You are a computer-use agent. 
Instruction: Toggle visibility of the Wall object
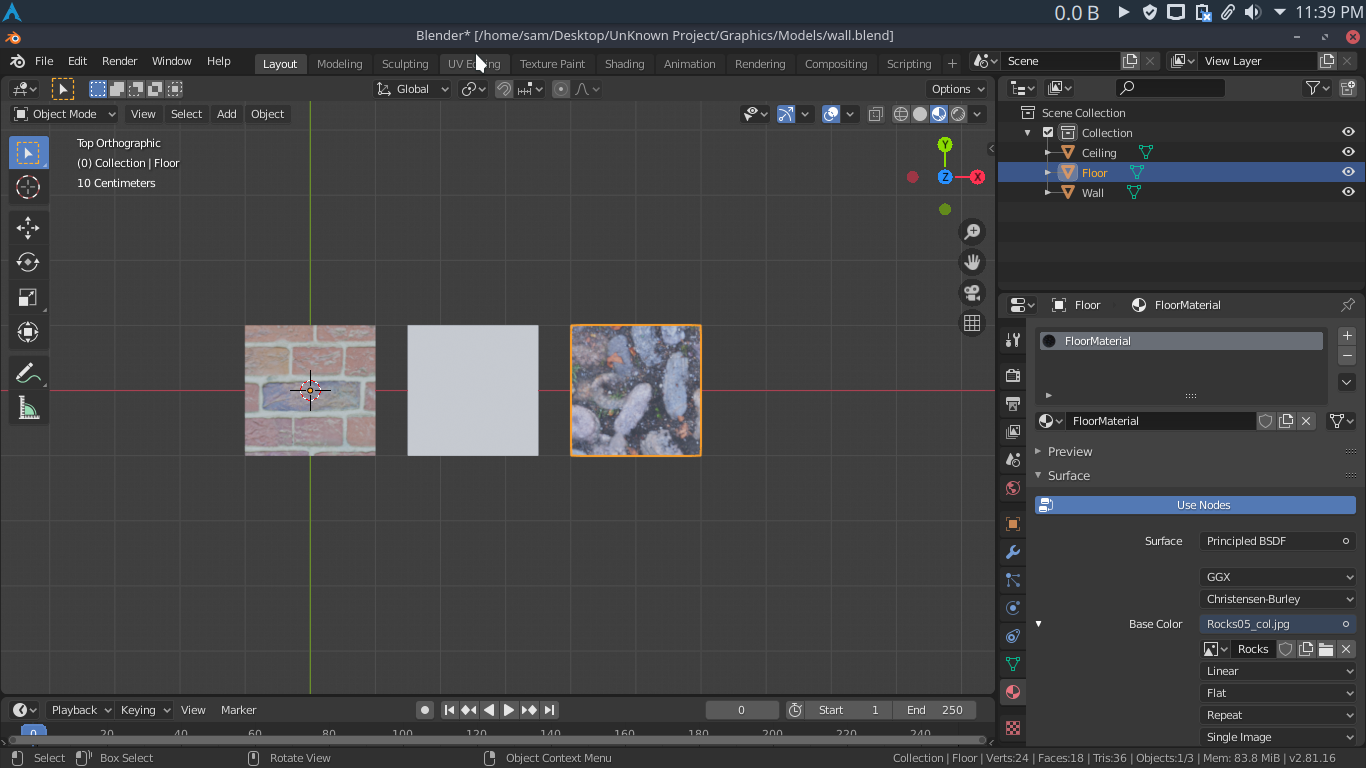click(x=1348, y=192)
